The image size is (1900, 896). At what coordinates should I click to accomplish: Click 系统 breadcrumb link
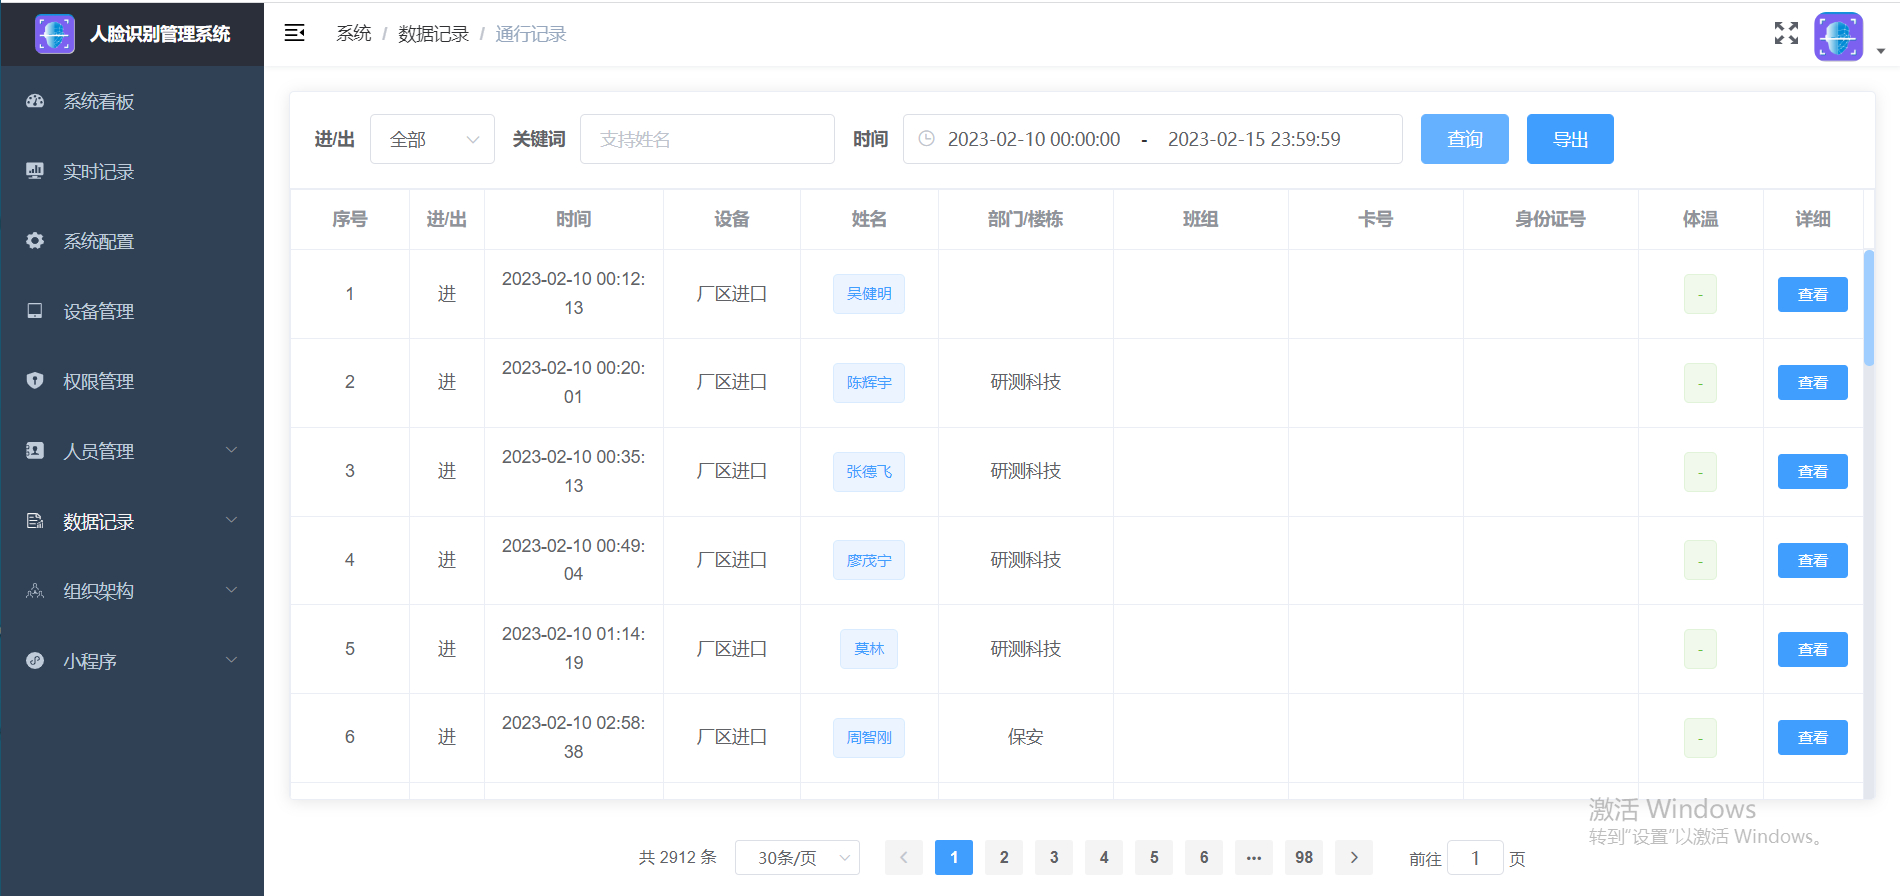coord(354,34)
